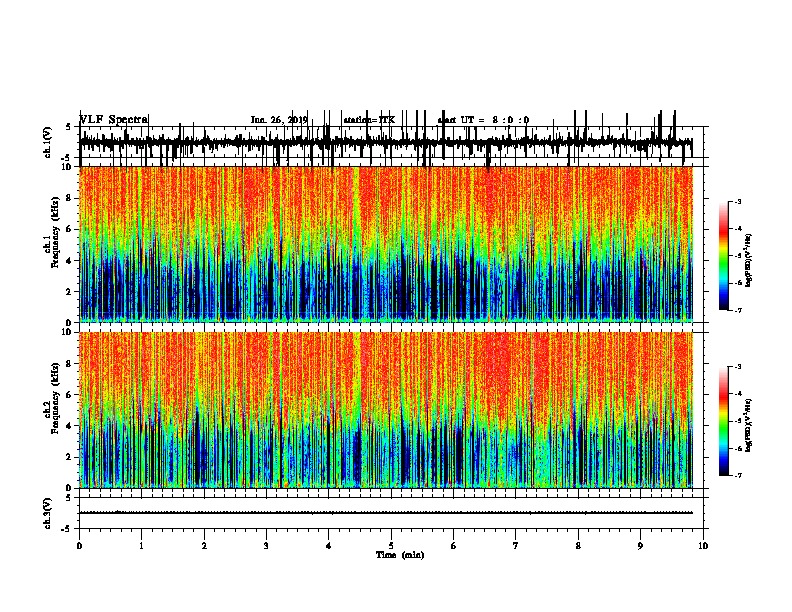Select the 'Time (min)' x-axis label

(400, 555)
